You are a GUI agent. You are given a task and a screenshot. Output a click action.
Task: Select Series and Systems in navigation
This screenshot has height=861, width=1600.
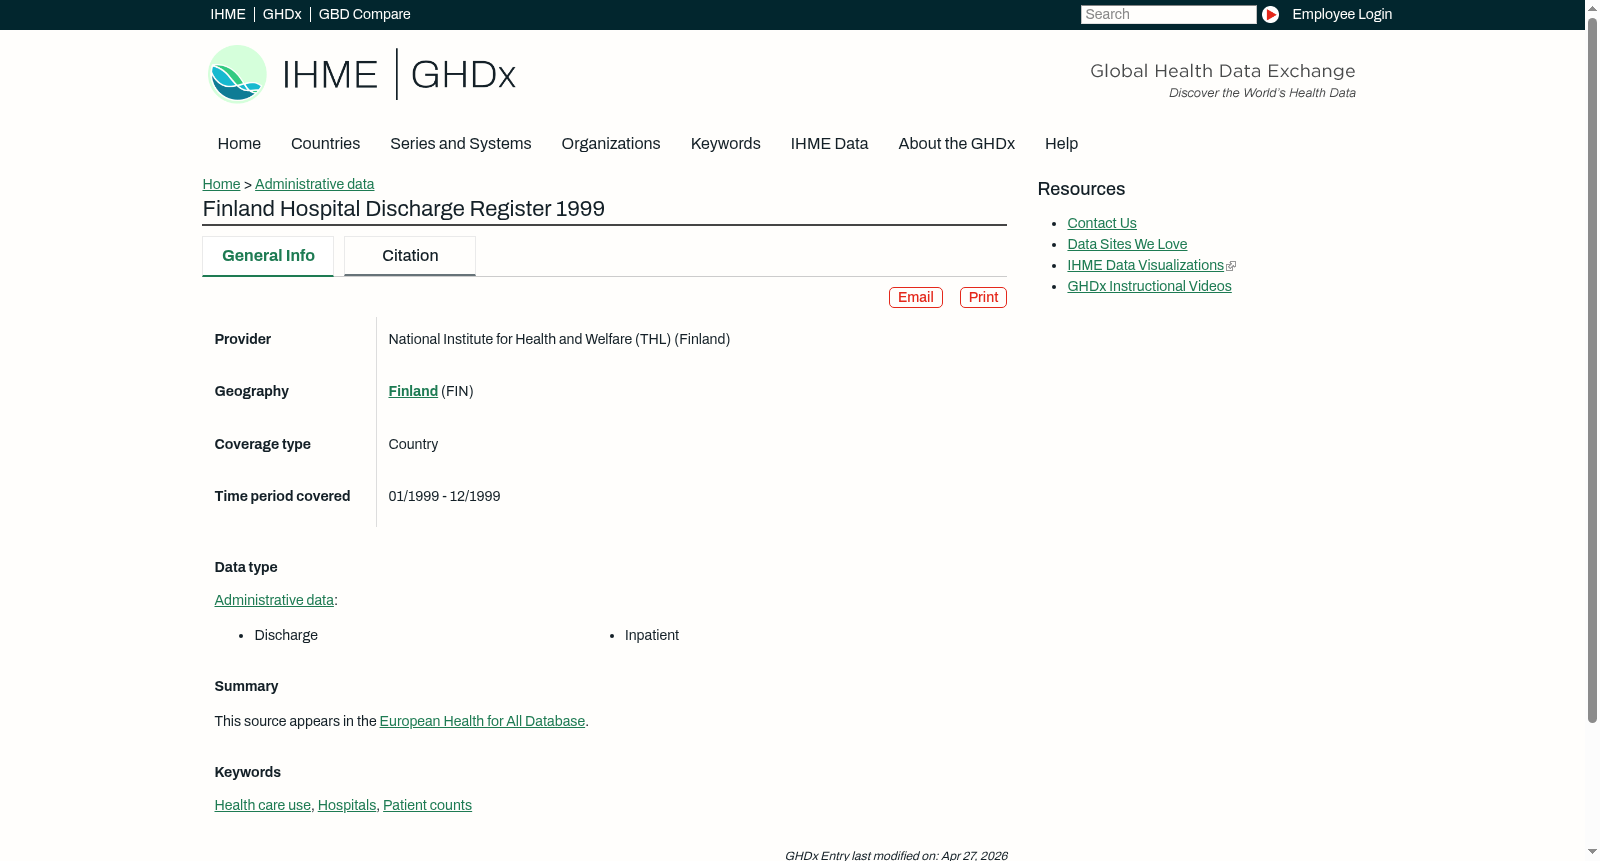coord(461,144)
